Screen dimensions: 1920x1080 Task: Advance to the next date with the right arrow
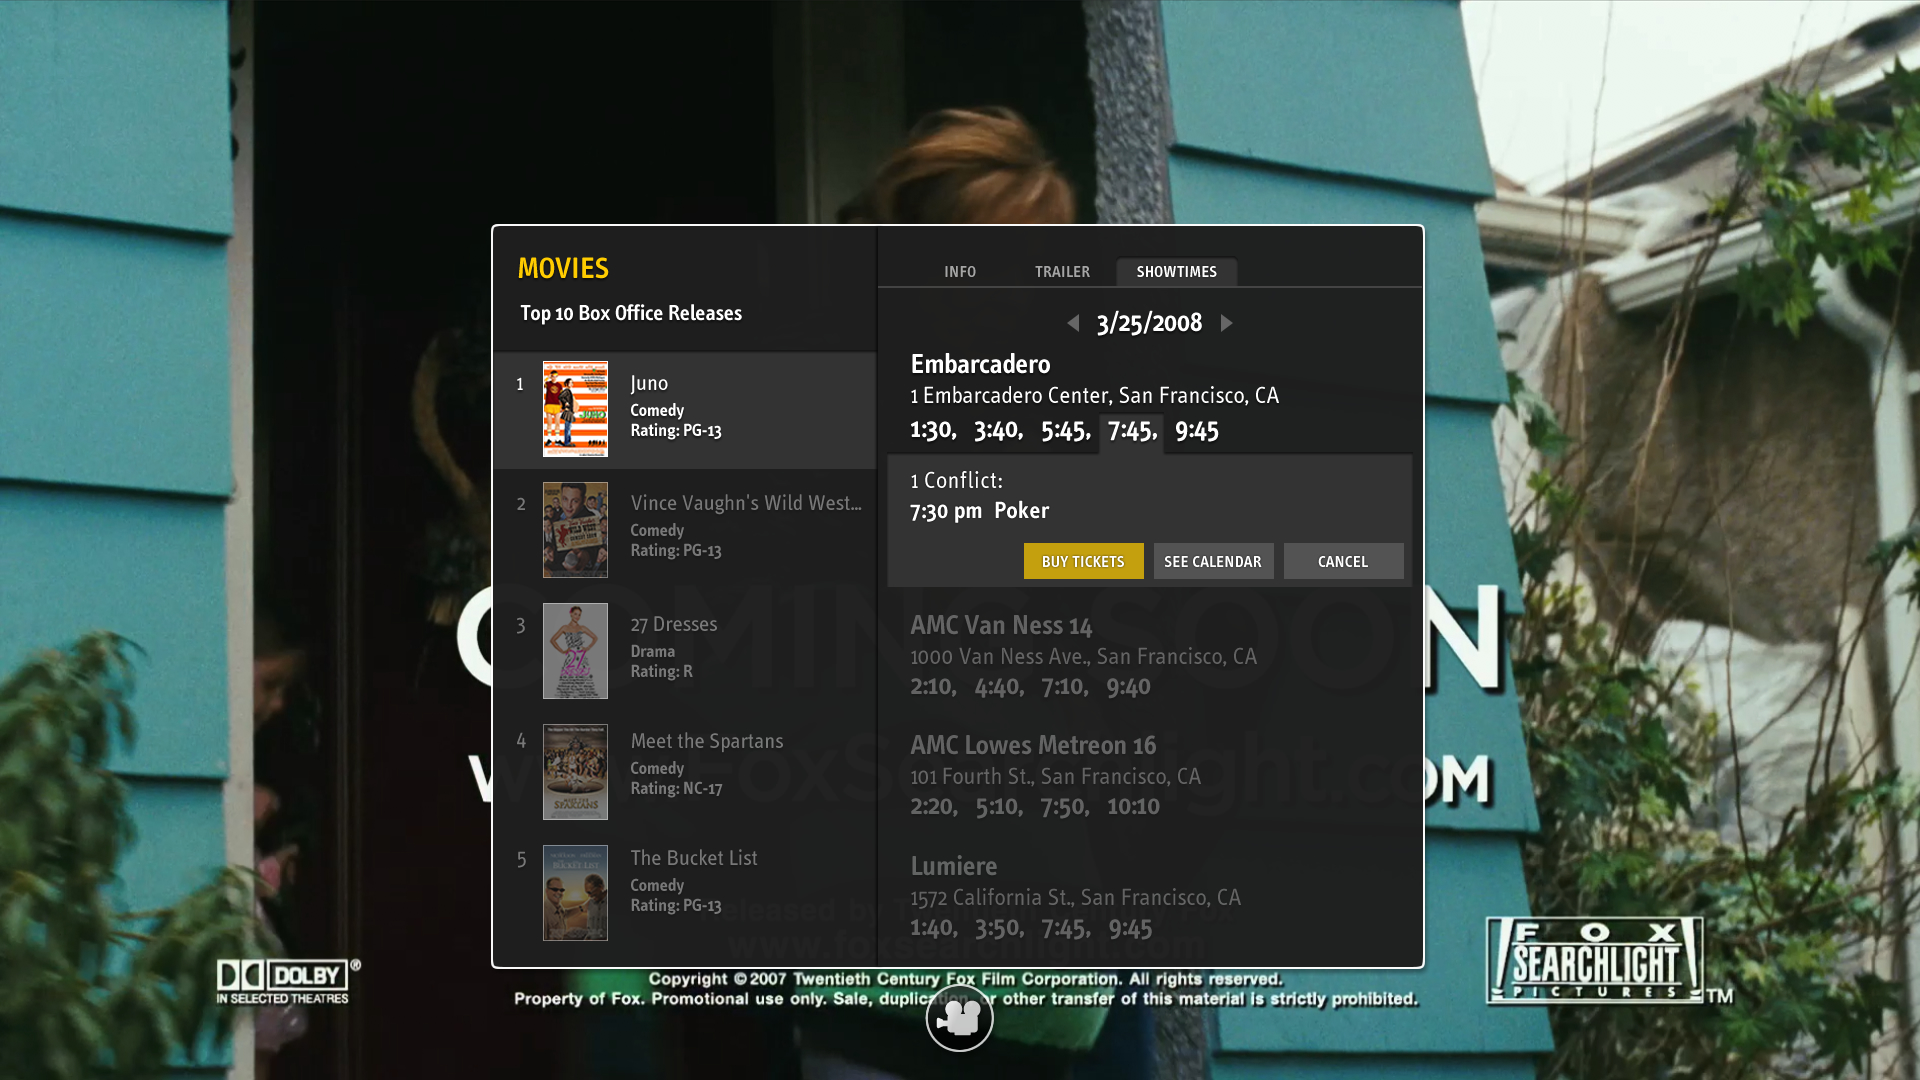(1226, 323)
